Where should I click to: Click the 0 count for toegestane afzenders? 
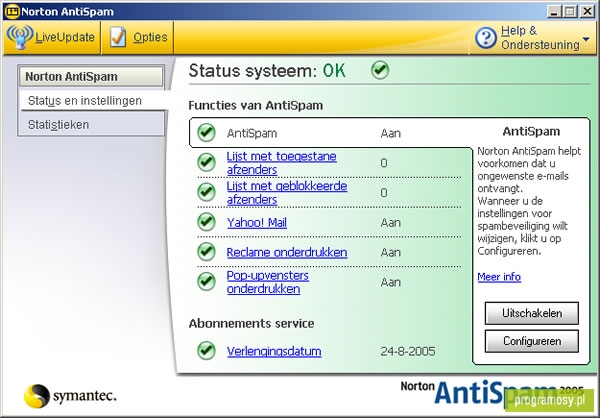point(384,163)
